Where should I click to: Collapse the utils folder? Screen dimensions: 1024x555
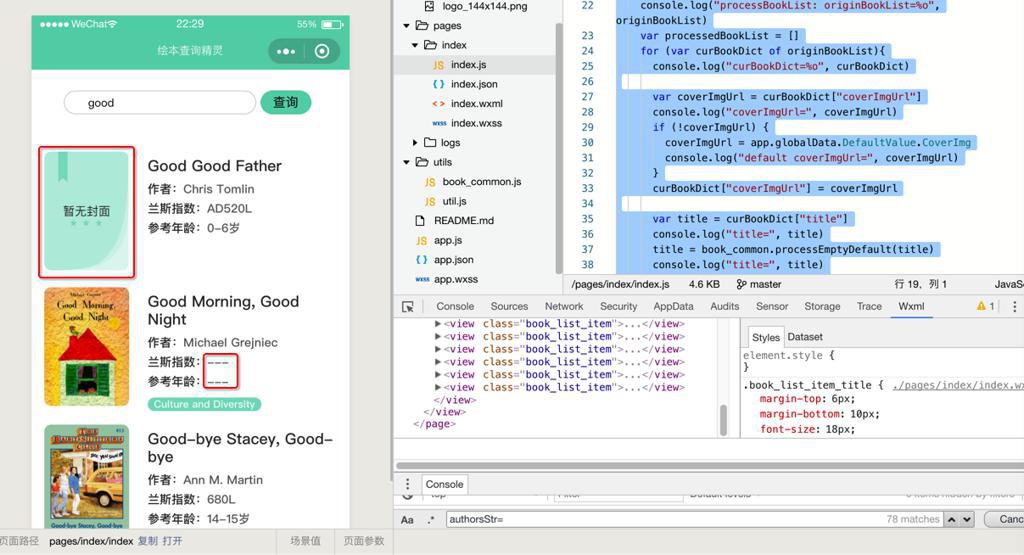point(407,162)
